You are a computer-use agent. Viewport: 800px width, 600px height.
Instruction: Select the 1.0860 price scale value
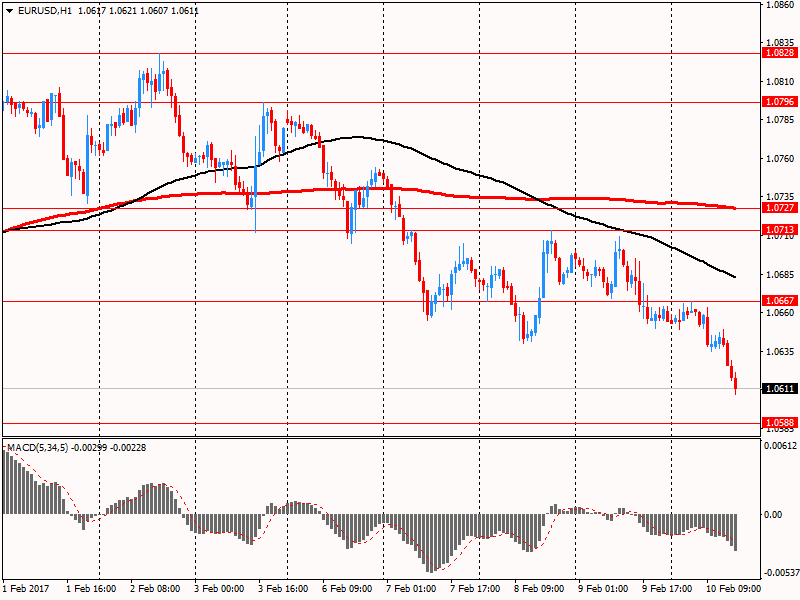780,5
